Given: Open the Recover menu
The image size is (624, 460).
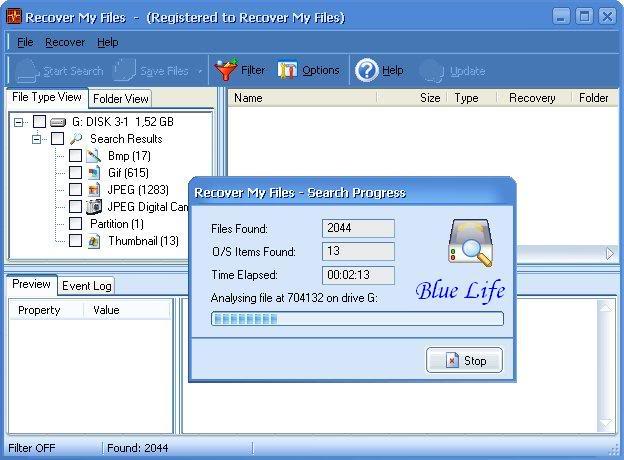Looking at the screenshot, I should [65, 42].
